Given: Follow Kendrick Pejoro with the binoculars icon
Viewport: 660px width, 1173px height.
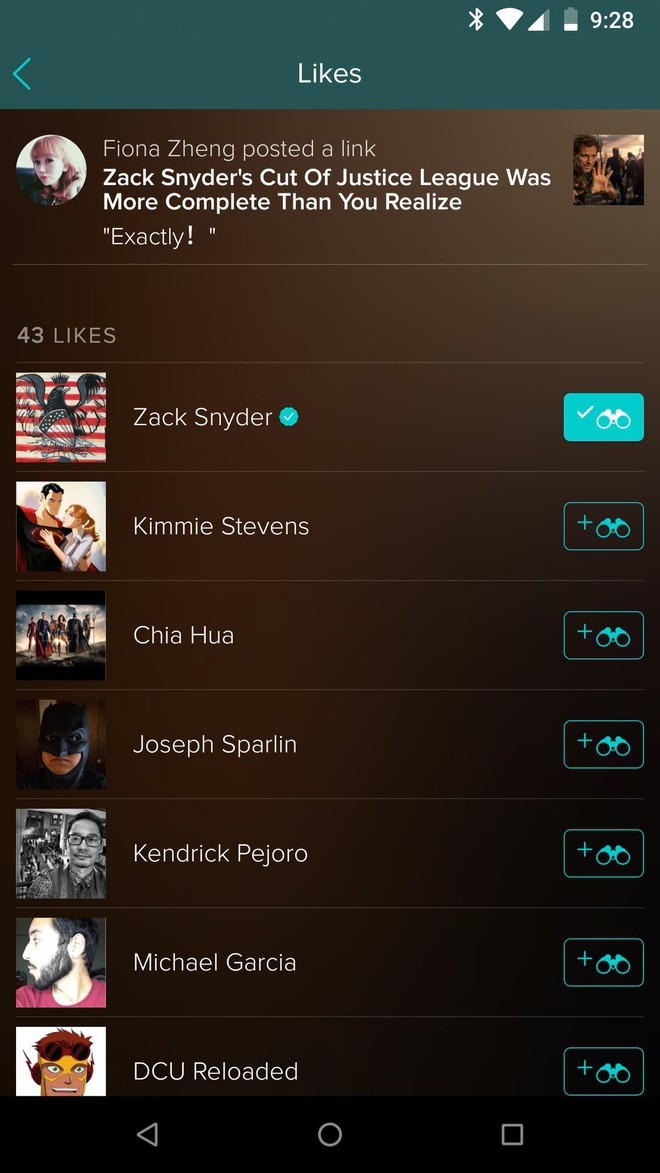Looking at the screenshot, I should click(603, 854).
